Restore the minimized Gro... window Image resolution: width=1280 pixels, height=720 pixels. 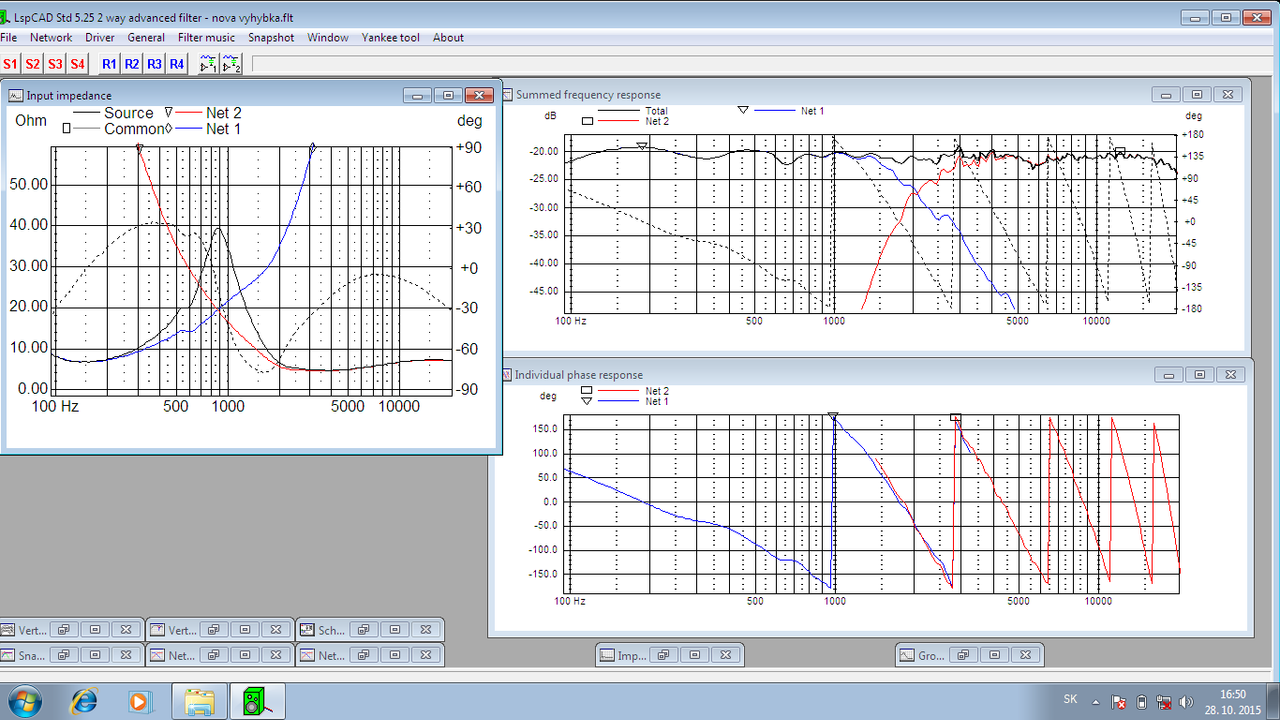pyautogui.click(x=963, y=655)
